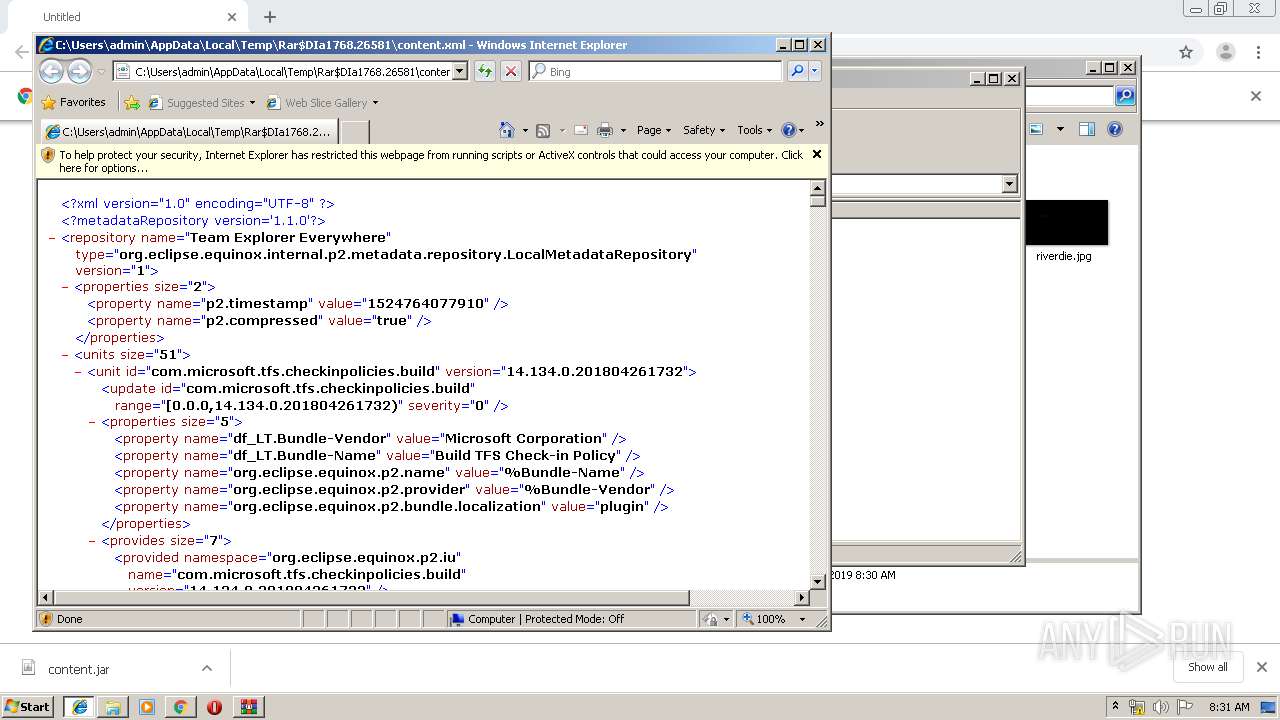Image resolution: width=1280 pixels, height=720 pixels.
Task: Open the Page menu
Action: (x=654, y=130)
